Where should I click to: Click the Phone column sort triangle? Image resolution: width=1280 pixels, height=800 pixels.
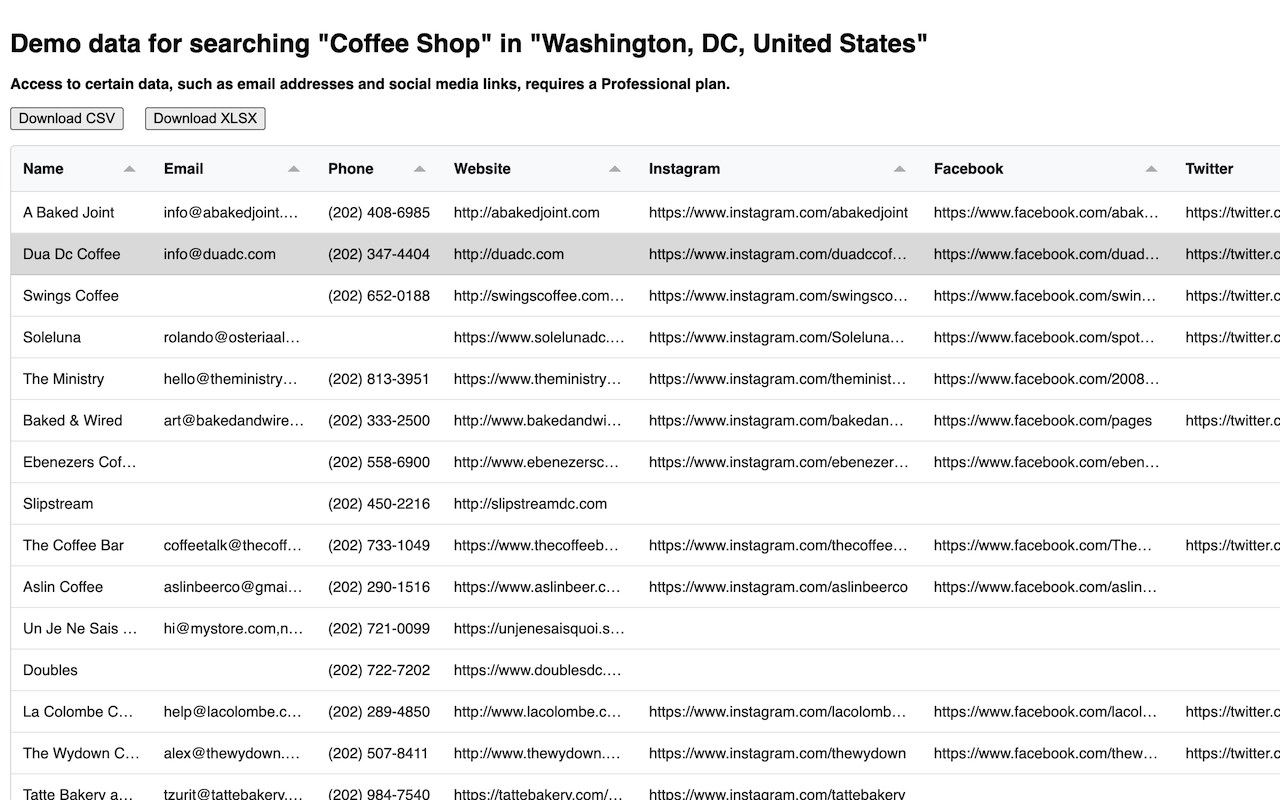point(419,169)
